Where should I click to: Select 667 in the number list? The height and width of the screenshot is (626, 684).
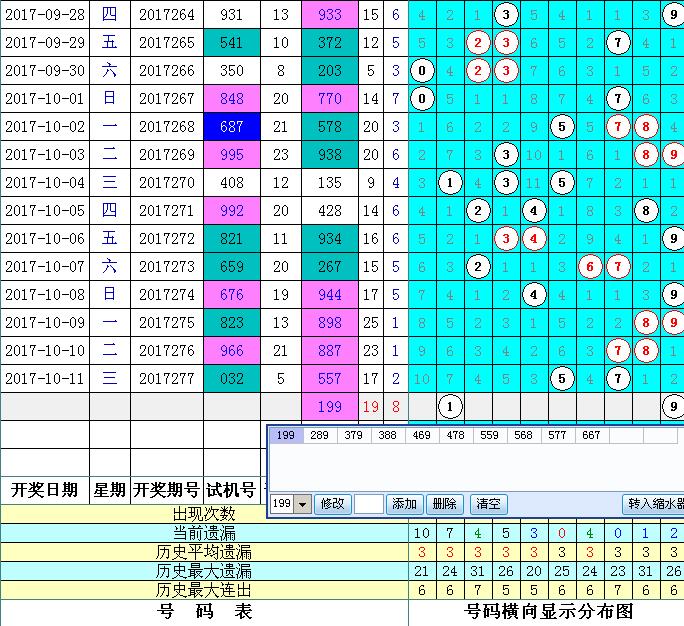[x=591, y=436]
